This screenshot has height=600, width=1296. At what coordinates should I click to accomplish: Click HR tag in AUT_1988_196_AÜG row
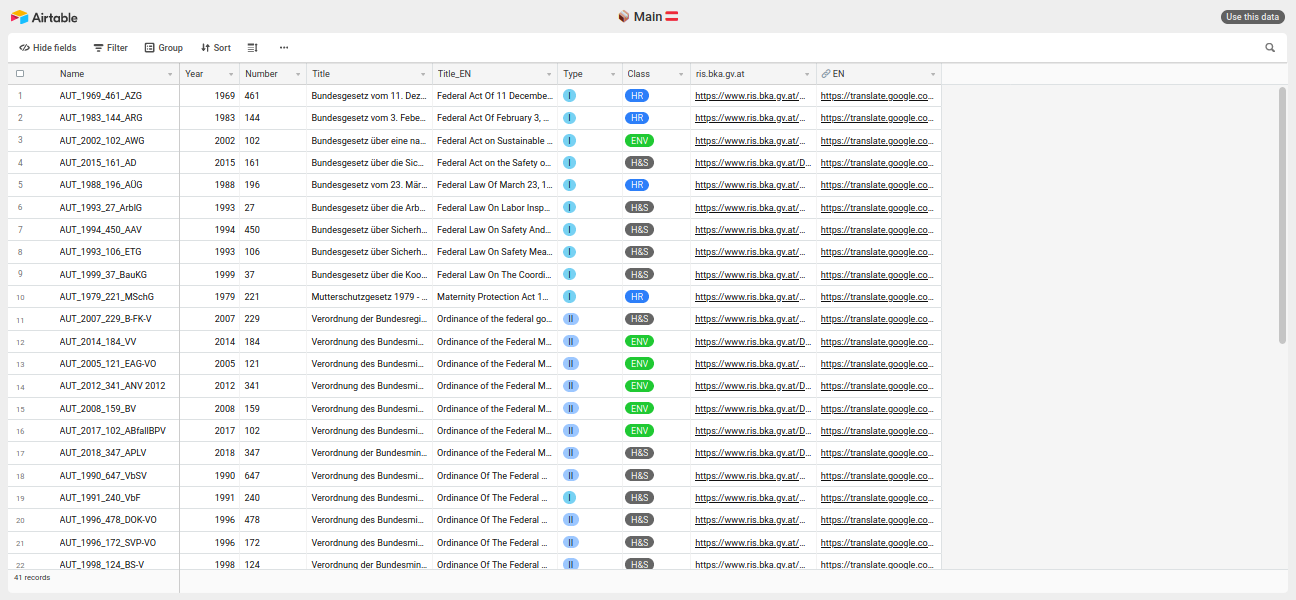(636, 185)
